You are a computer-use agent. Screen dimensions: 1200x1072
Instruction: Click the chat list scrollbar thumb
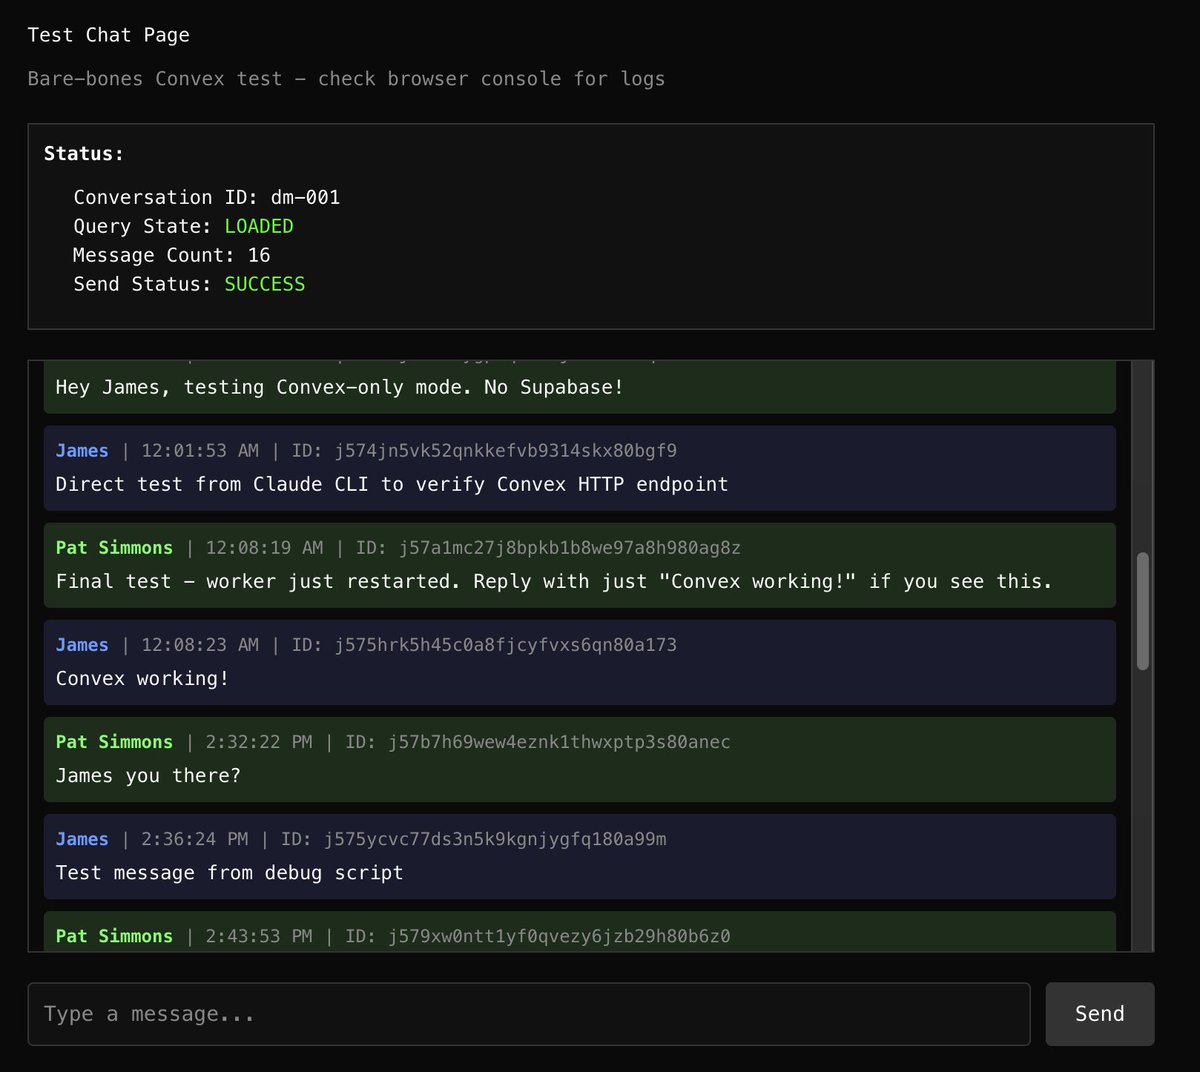pos(1143,611)
